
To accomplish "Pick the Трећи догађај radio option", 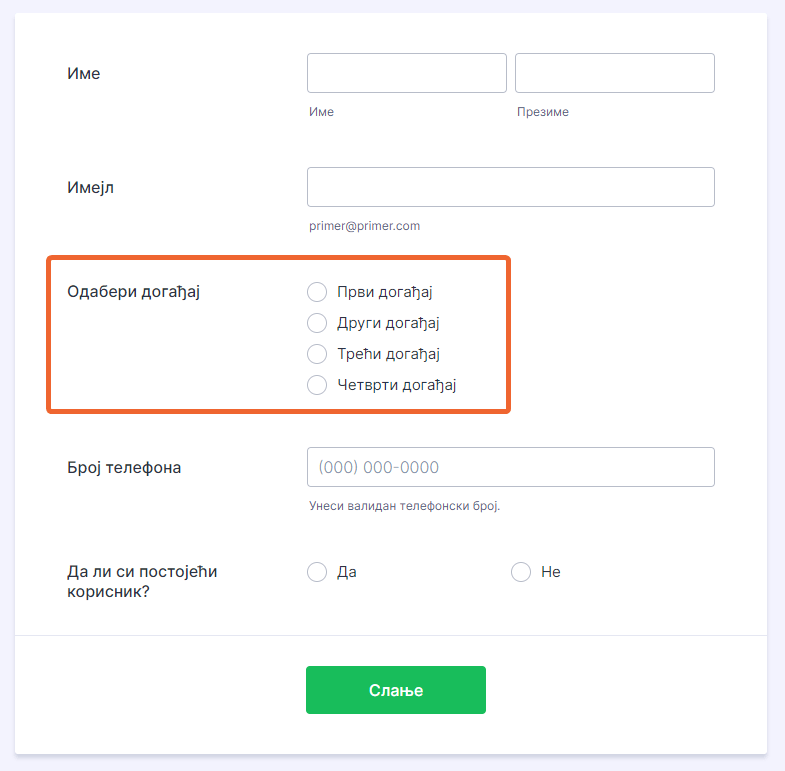I will pyautogui.click(x=317, y=354).
